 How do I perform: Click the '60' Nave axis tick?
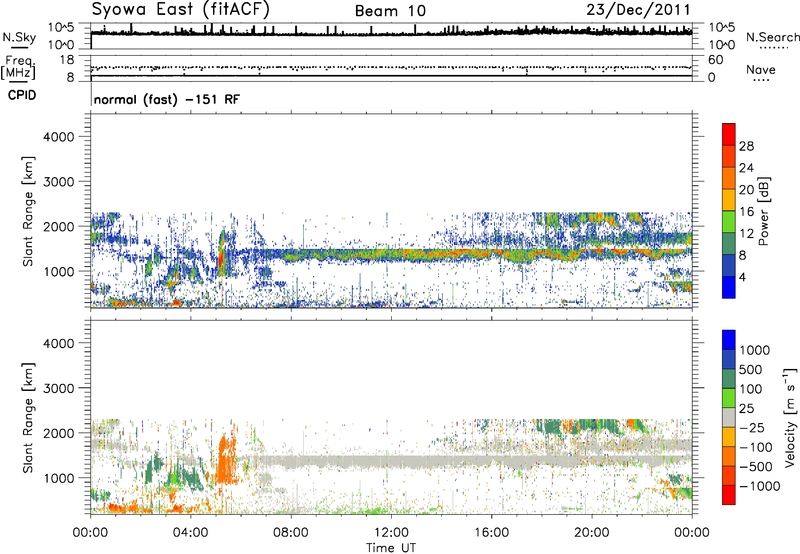(715, 60)
